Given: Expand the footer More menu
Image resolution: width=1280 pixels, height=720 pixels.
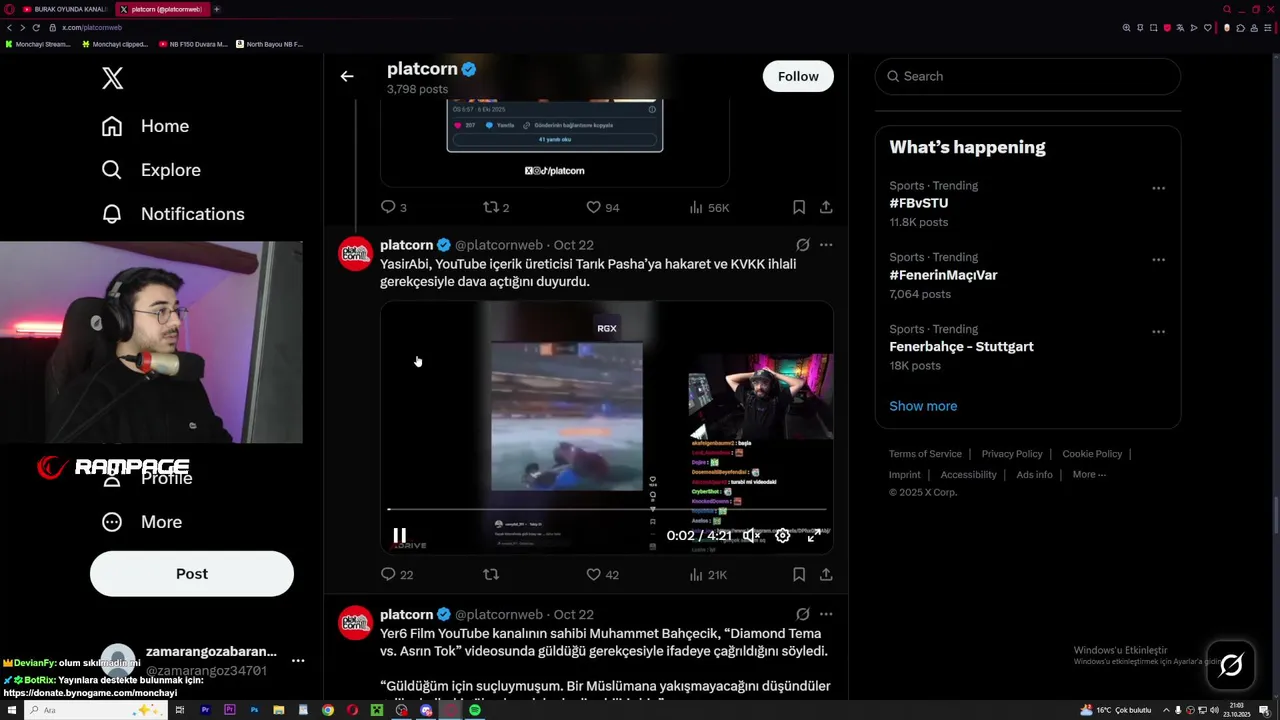Looking at the screenshot, I should (1089, 475).
